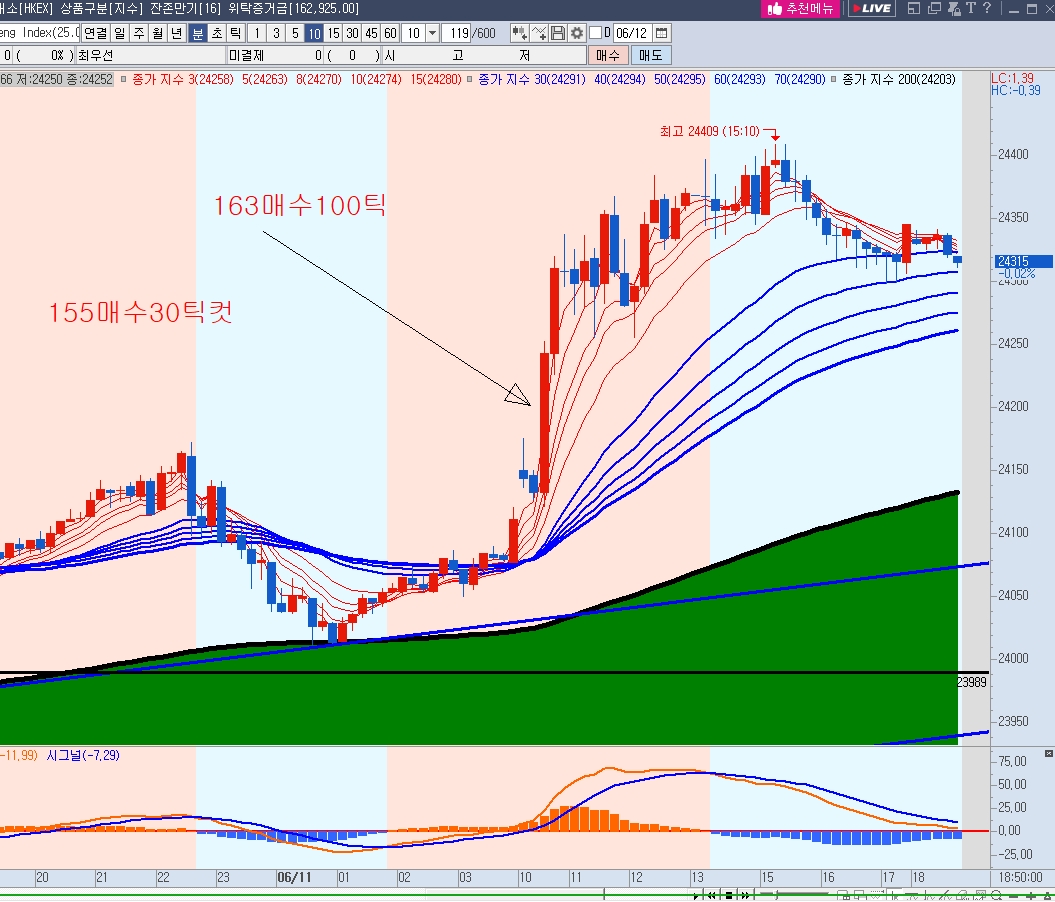This screenshot has width=1055, height=902.
Task: Click the 23989 horizontal line label
Action: pos(972,682)
